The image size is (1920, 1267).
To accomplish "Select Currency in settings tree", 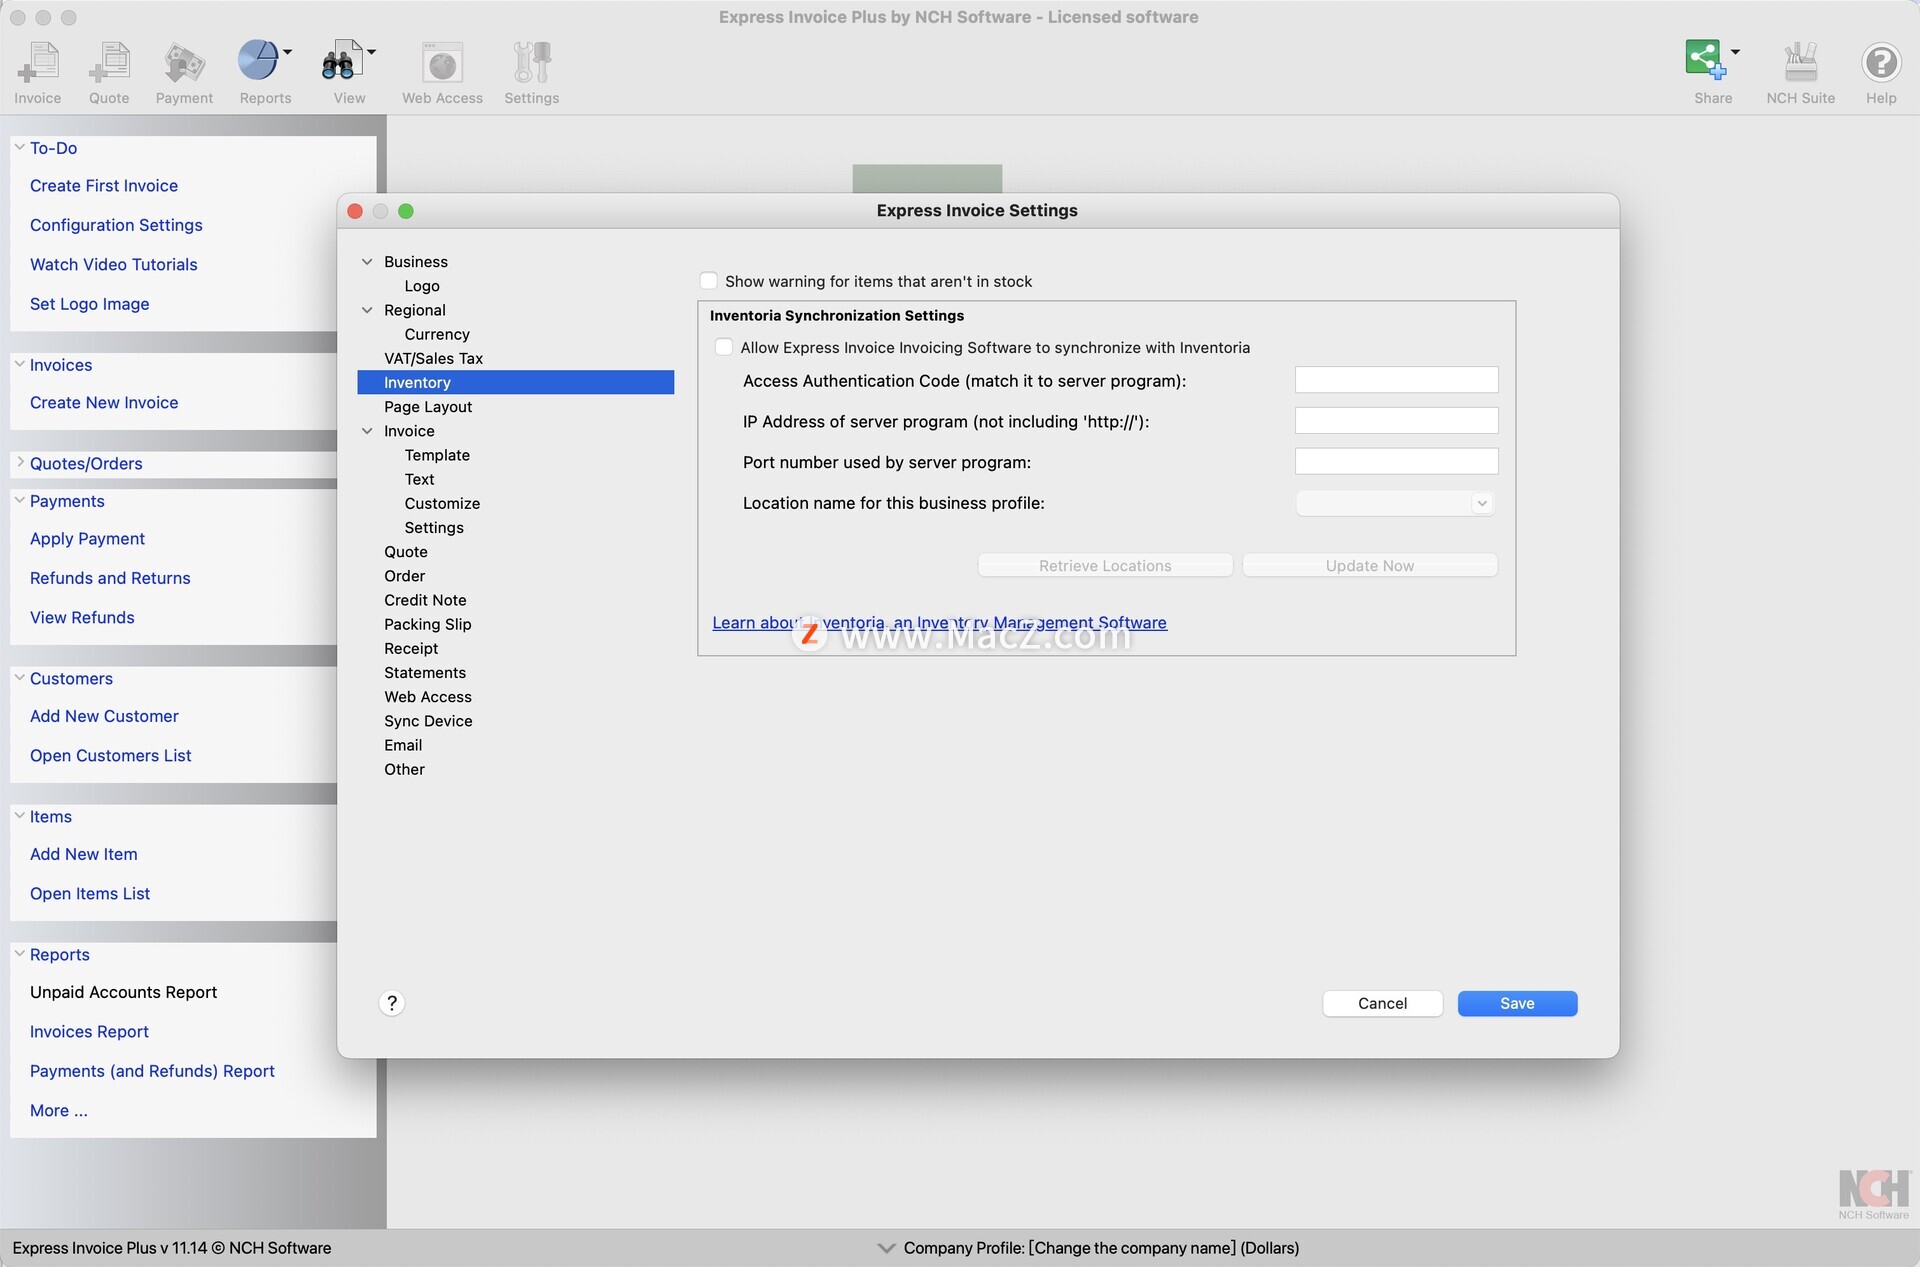I will (437, 334).
